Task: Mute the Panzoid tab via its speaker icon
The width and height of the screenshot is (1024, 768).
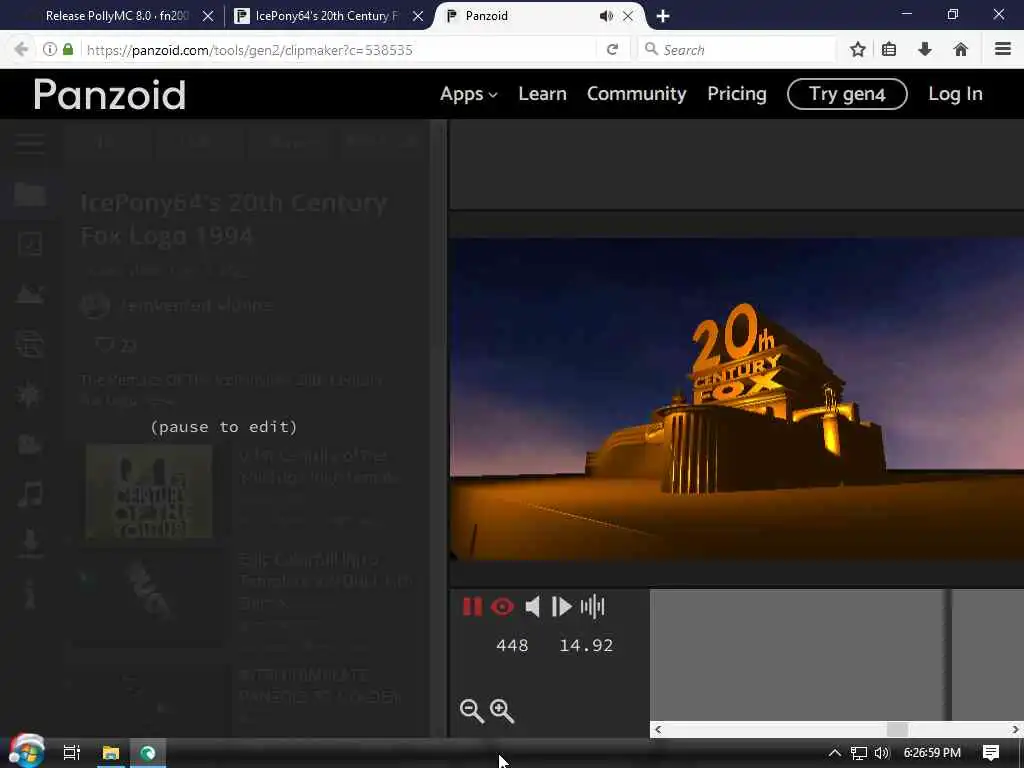Action: tap(606, 16)
